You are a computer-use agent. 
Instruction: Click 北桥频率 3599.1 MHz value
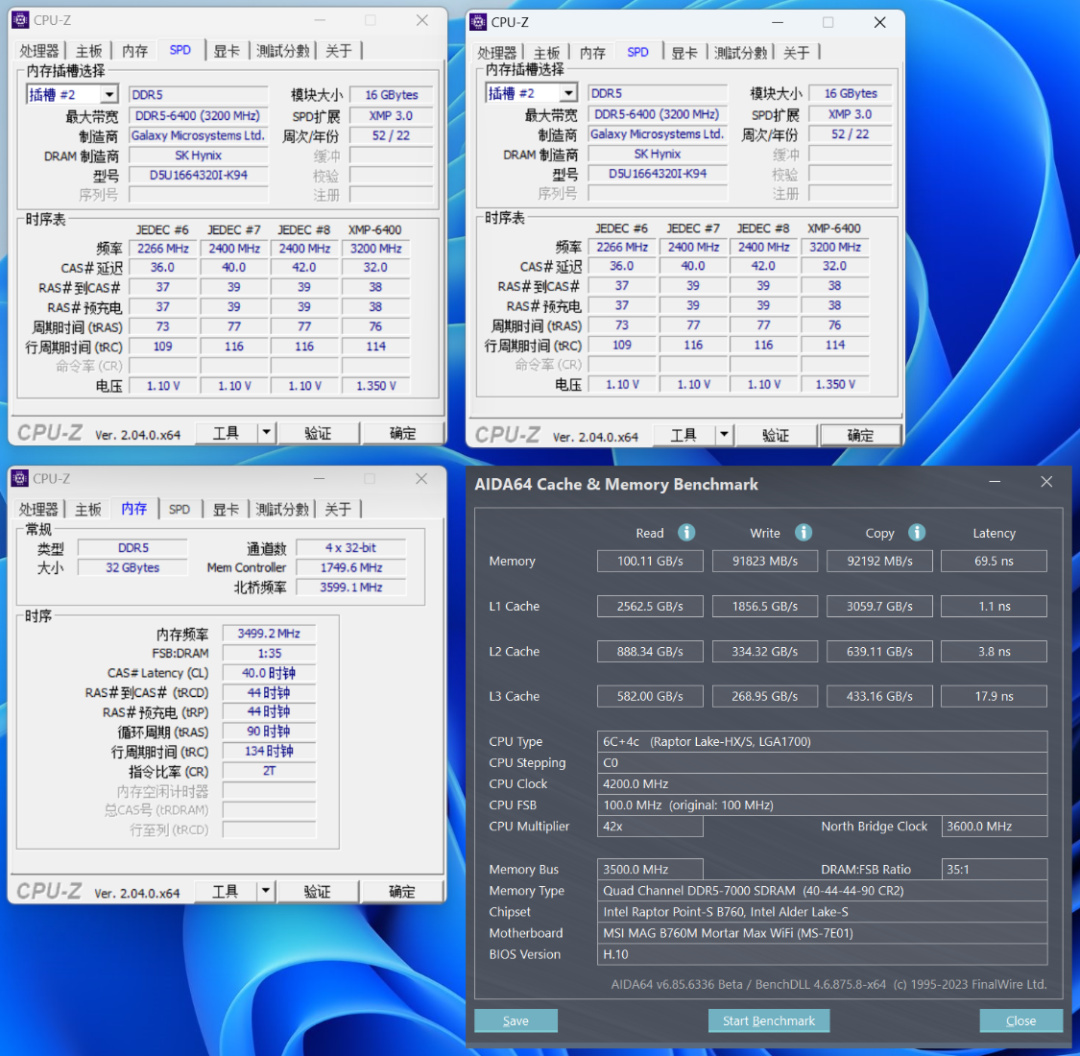pyautogui.click(x=351, y=587)
